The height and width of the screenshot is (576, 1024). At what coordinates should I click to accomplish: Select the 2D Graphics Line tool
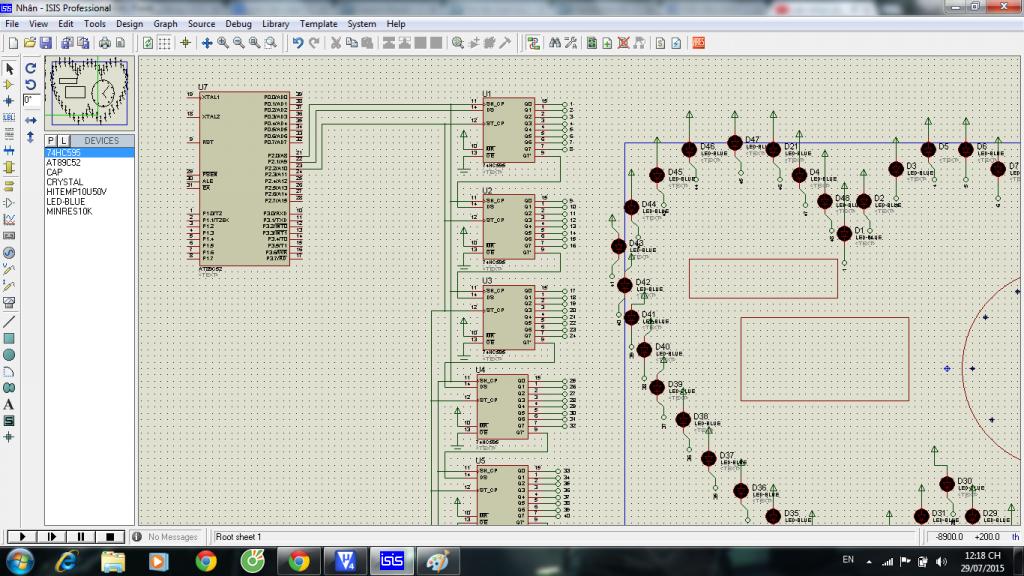point(9,322)
